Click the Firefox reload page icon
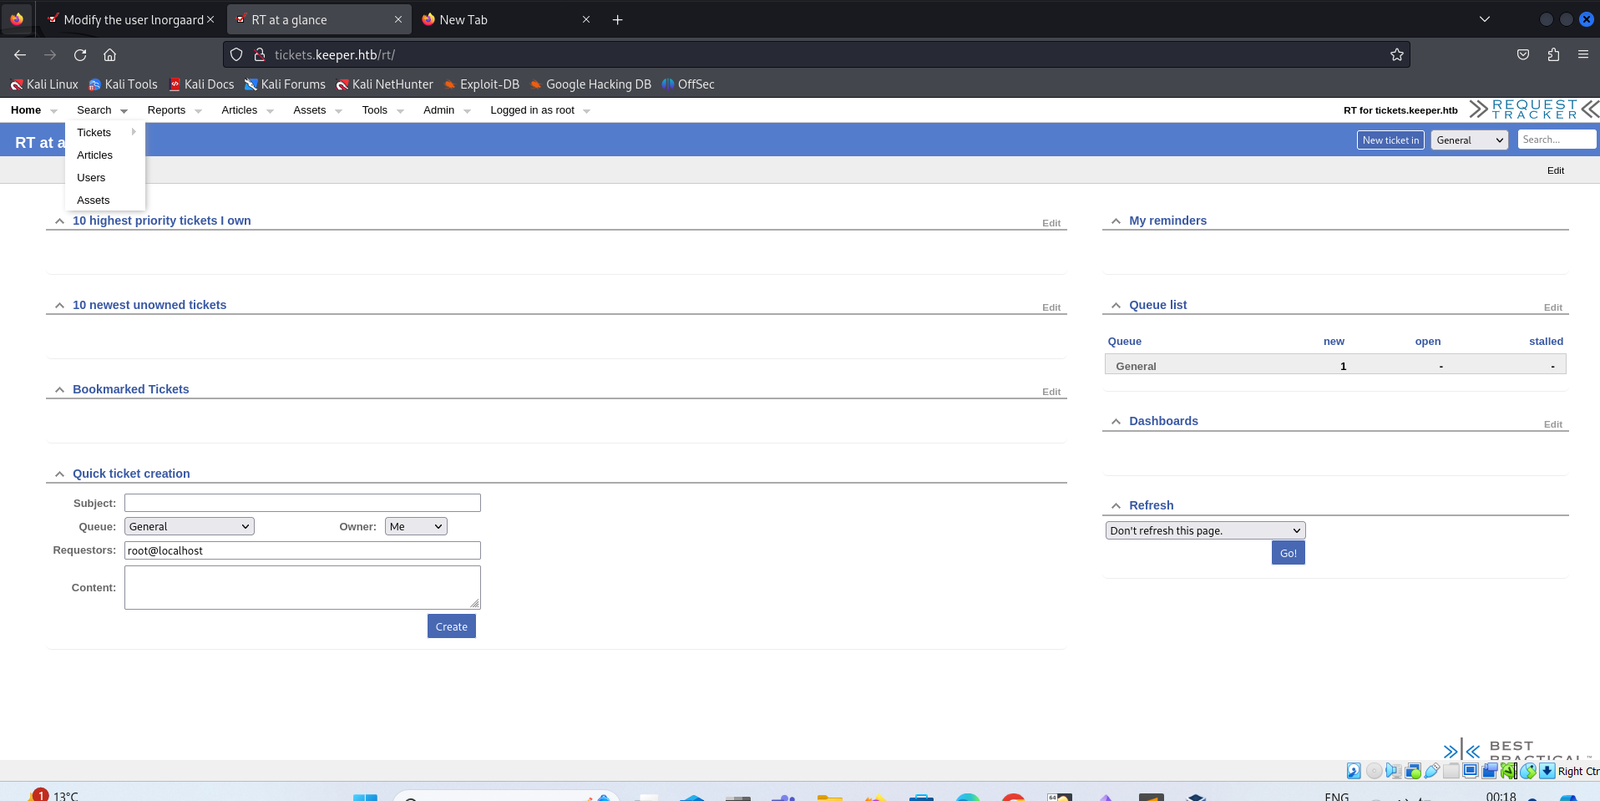Screen dimensions: 1600x801 80,55
